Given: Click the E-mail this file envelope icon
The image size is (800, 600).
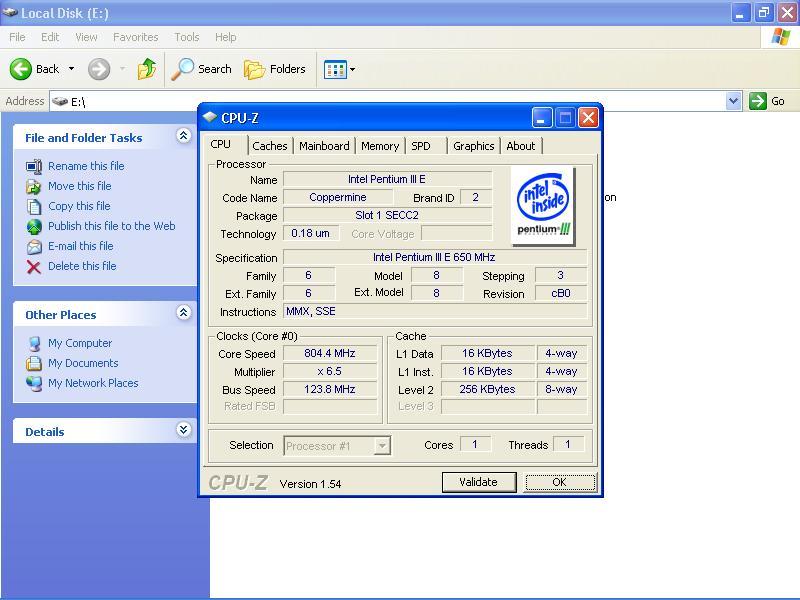Looking at the screenshot, I should [x=34, y=247].
